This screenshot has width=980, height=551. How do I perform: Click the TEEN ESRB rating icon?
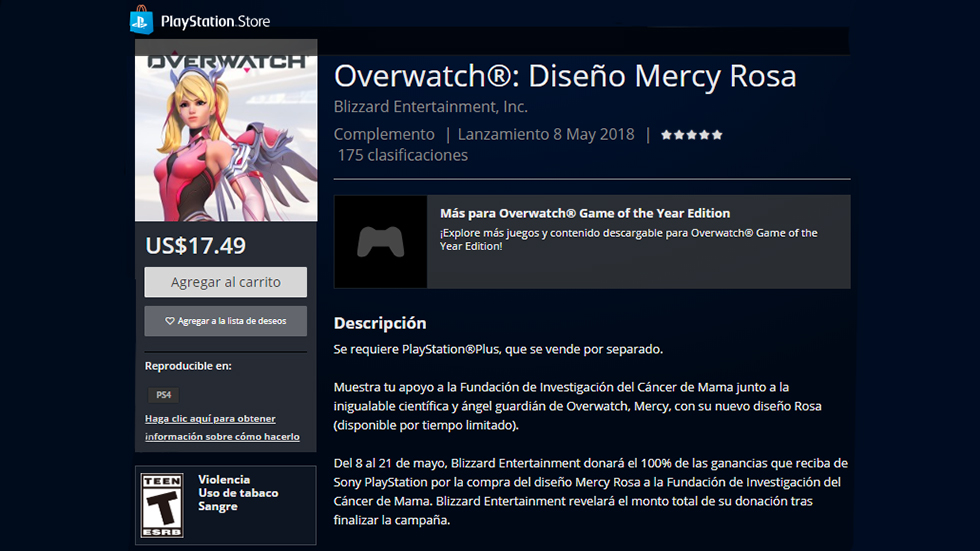[162, 505]
